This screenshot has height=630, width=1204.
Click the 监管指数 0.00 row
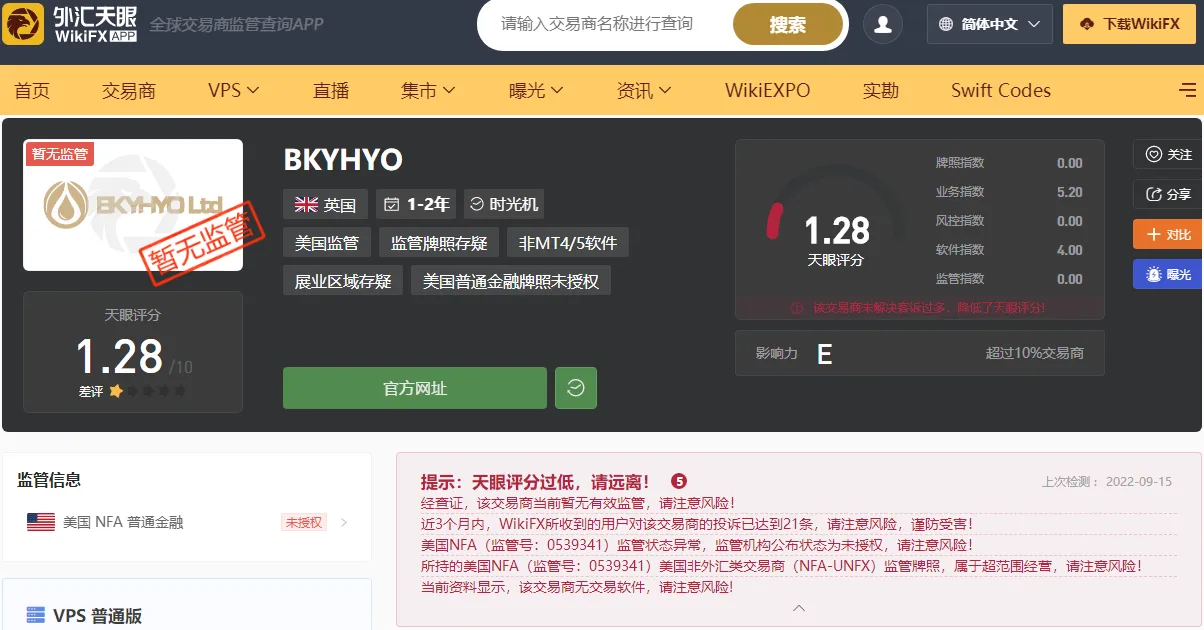[x=1009, y=279]
